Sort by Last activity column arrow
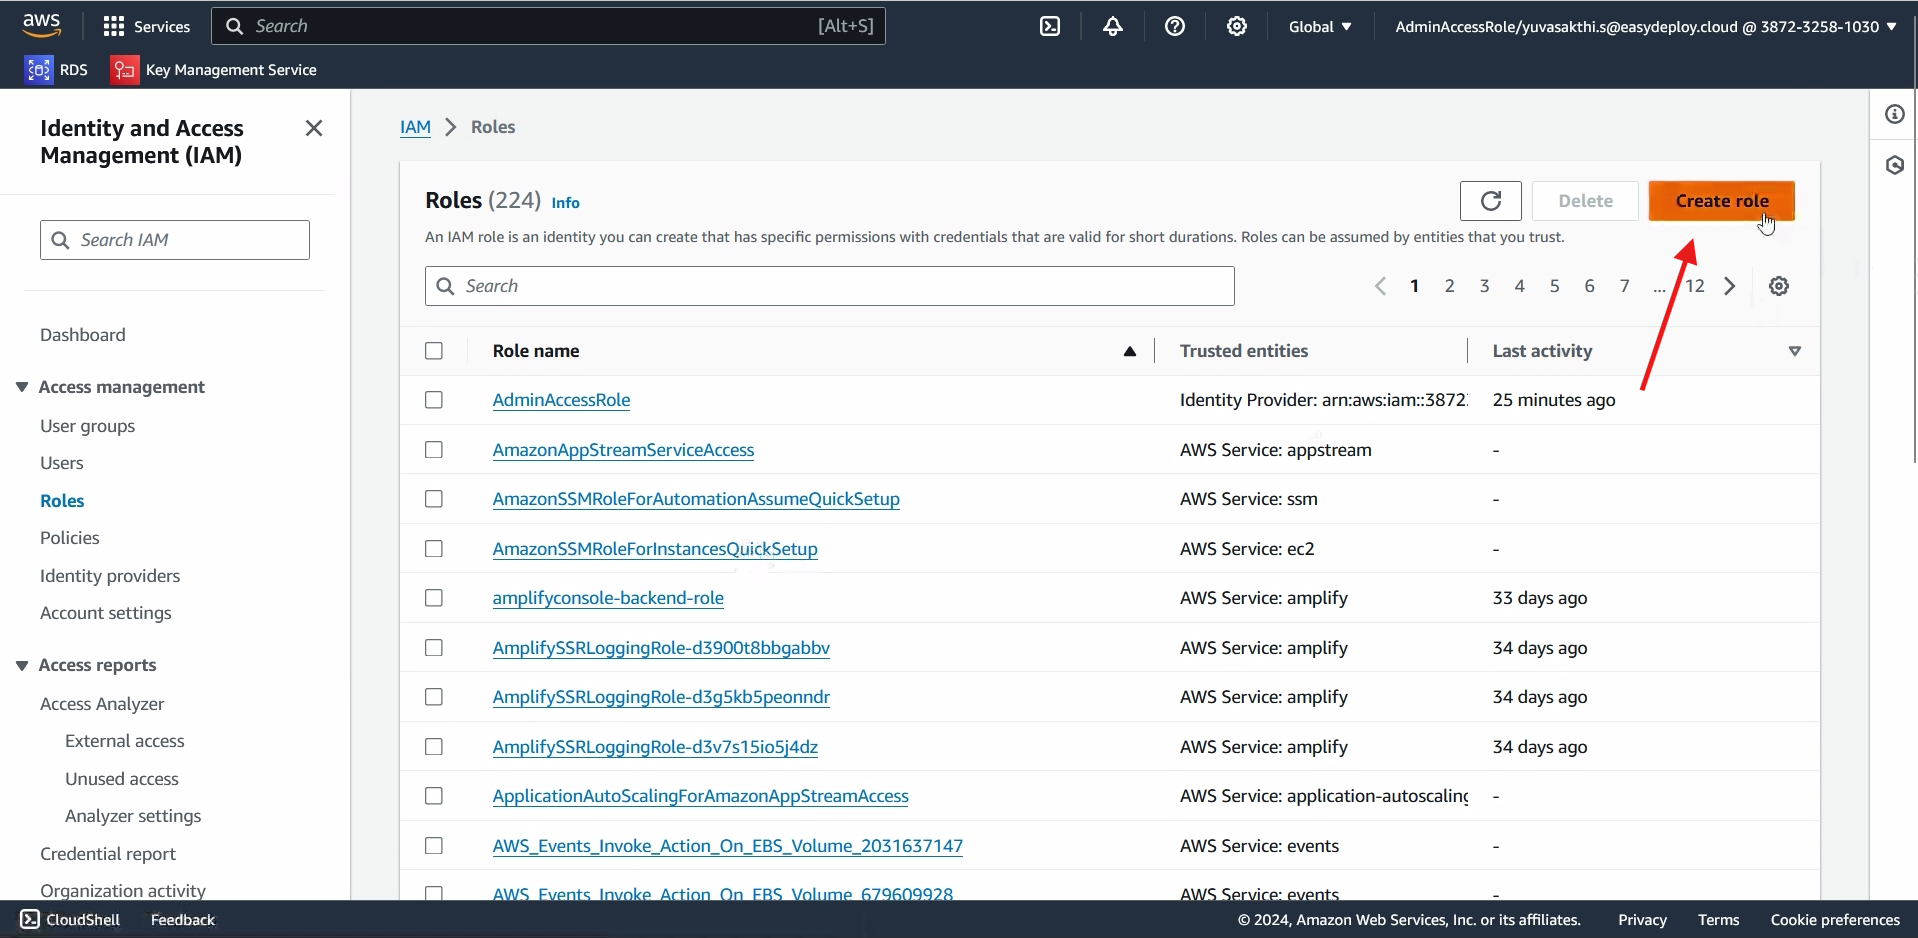 pyautogui.click(x=1794, y=351)
